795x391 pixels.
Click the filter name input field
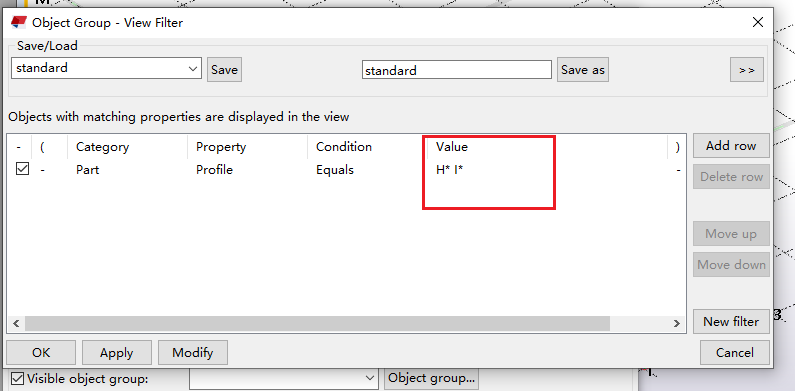(x=456, y=70)
